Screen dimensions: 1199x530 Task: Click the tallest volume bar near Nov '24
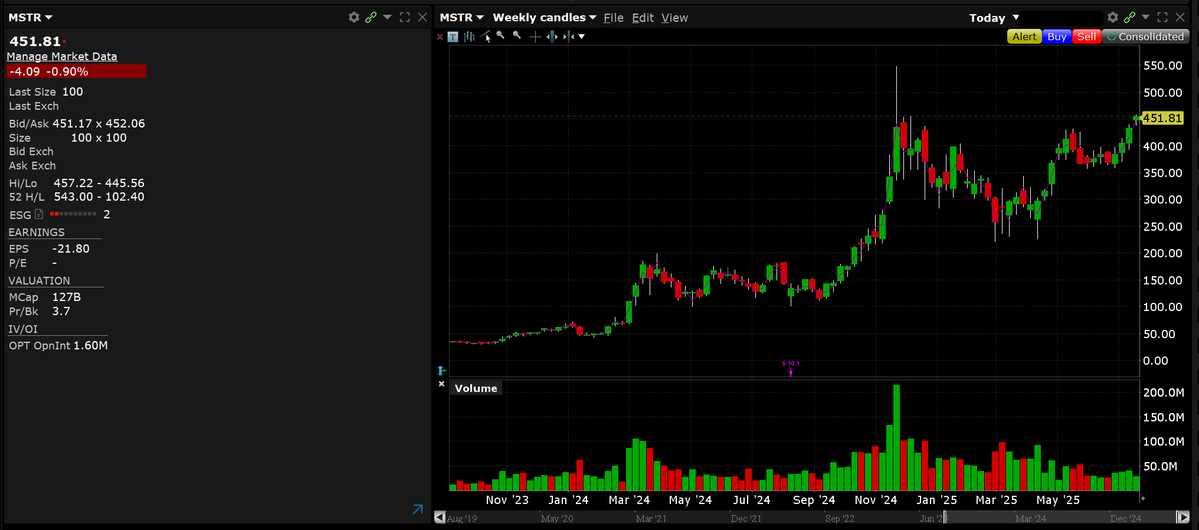tap(896, 437)
